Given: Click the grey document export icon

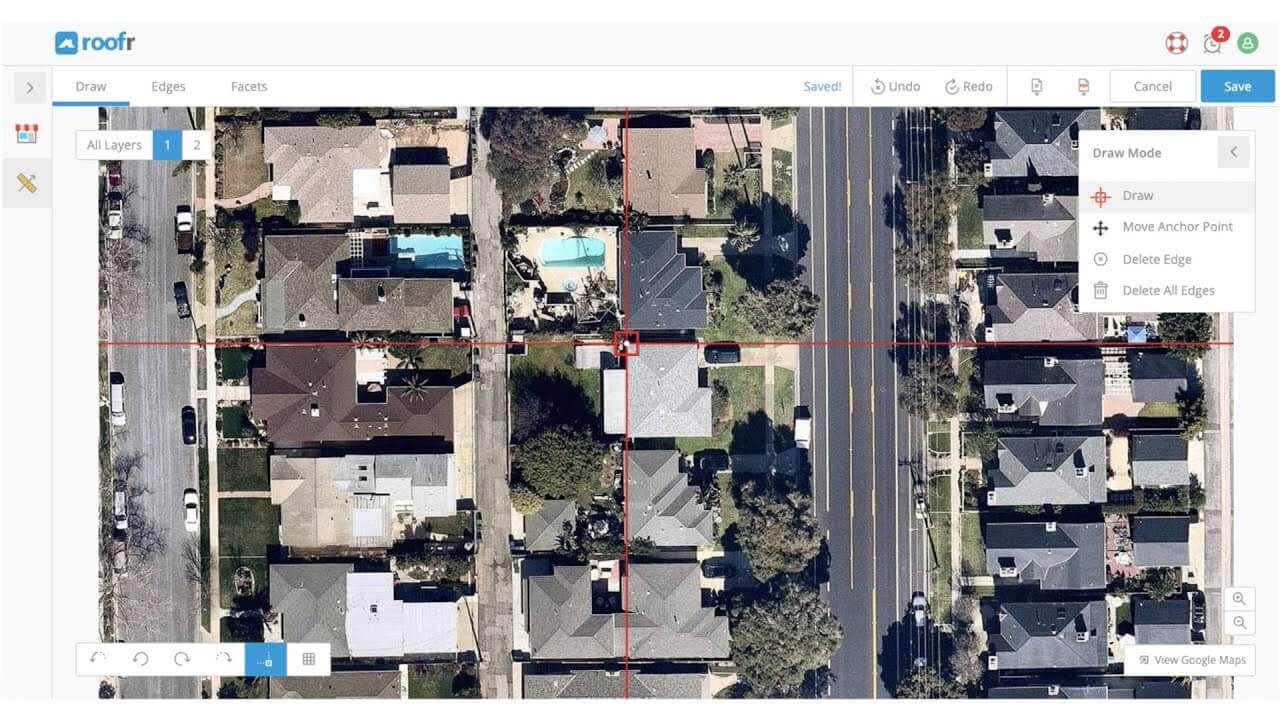Looking at the screenshot, I should (1036, 87).
